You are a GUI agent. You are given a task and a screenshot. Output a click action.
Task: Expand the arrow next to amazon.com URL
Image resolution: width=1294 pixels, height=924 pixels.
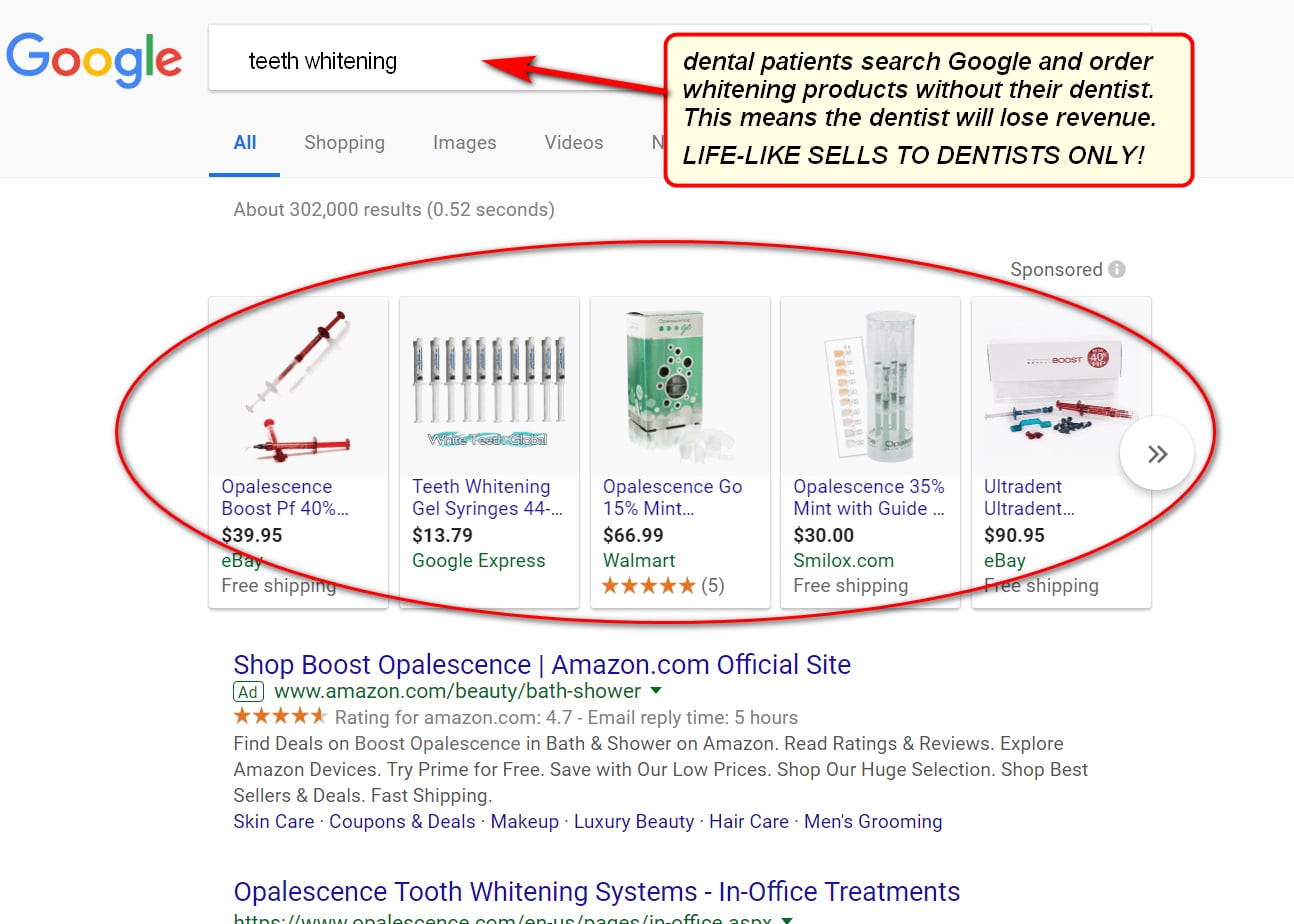[656, 692]
